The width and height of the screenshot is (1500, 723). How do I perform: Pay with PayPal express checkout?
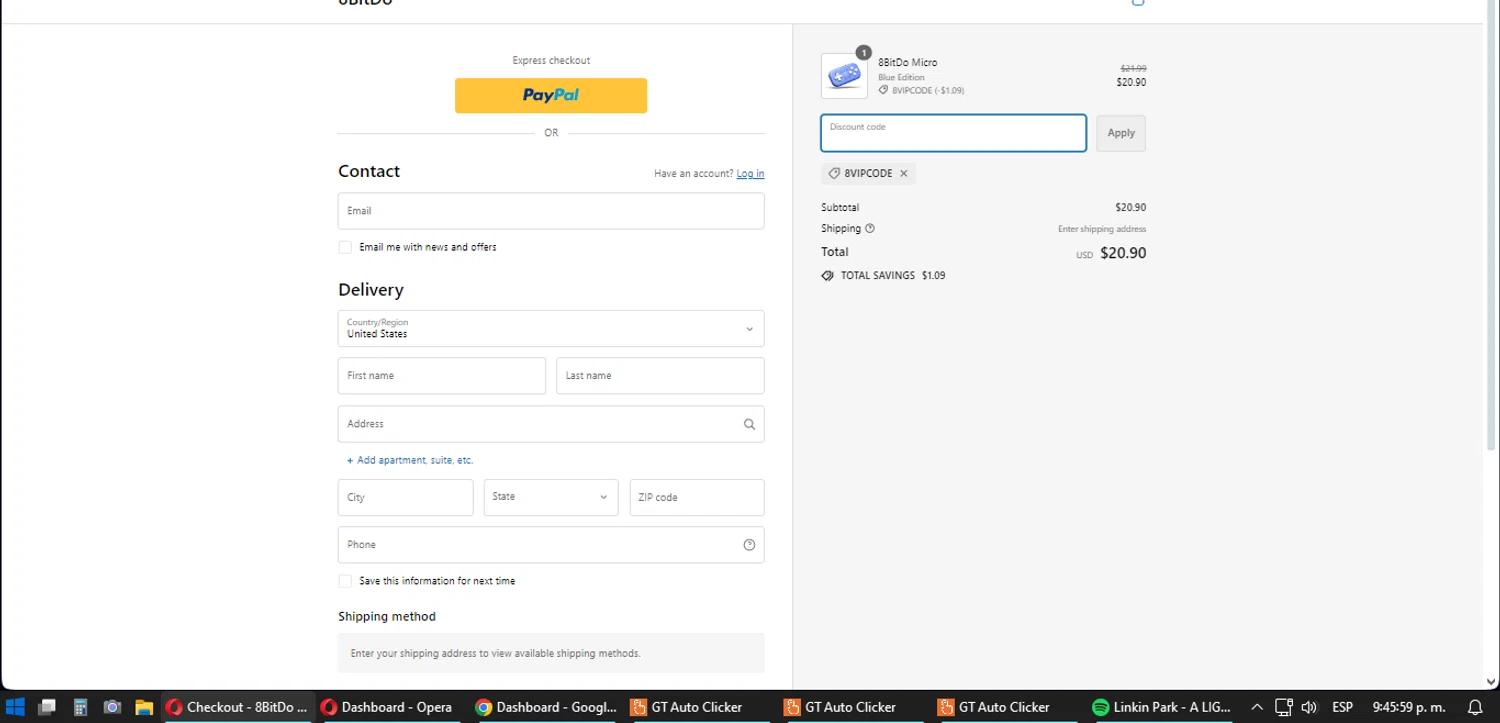click(x=551, y=96)
